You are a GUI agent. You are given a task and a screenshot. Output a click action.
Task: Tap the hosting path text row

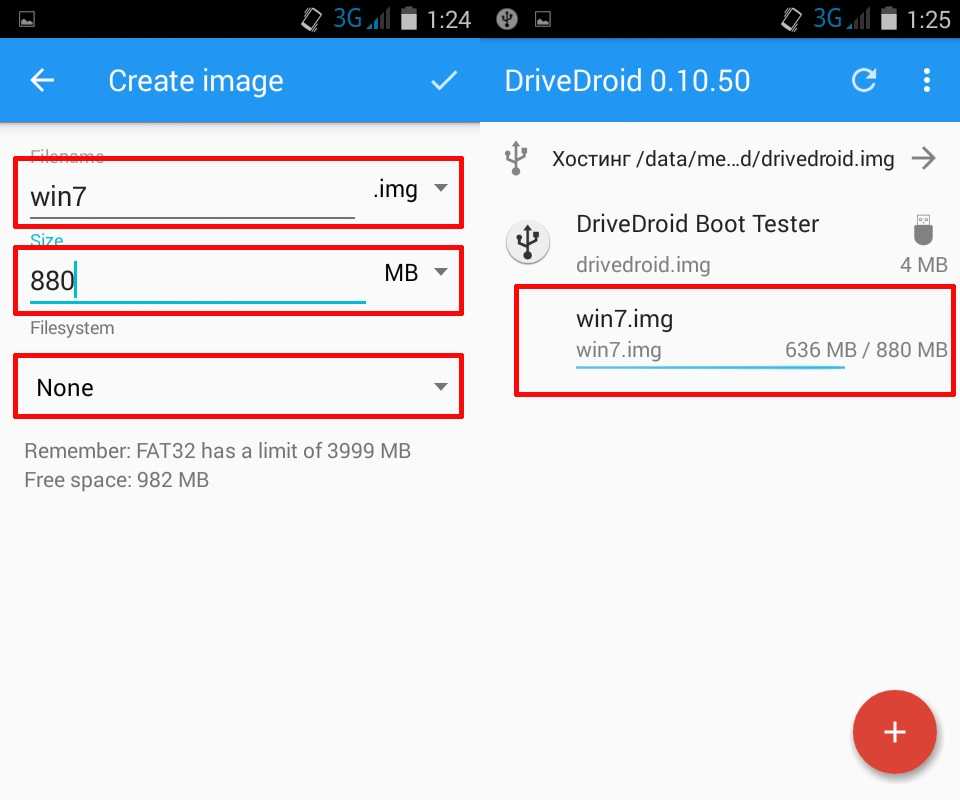(x=722, y=159)
